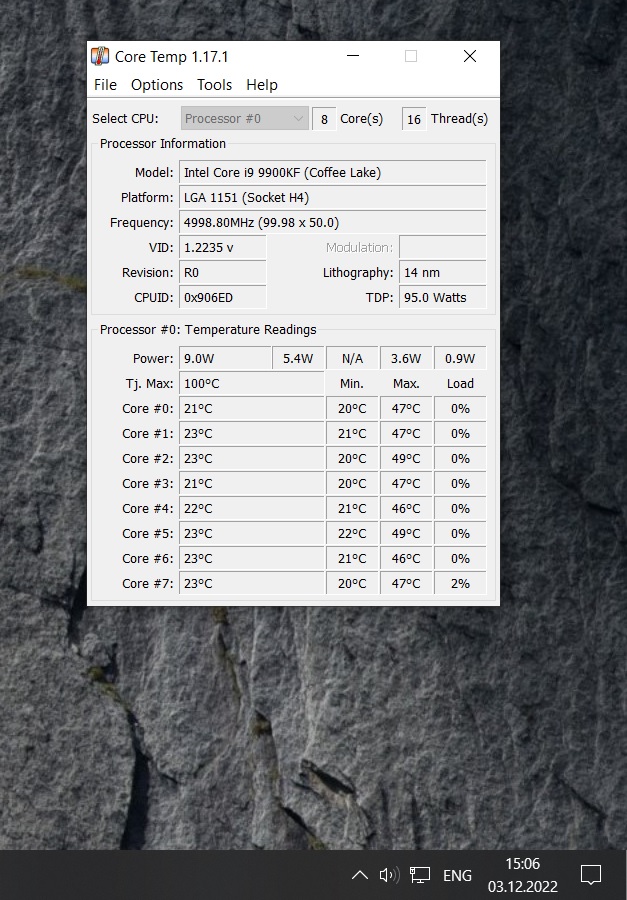Click the VID value 1.2235 v
Screen dimensions: 627x900
click(223, 247)
